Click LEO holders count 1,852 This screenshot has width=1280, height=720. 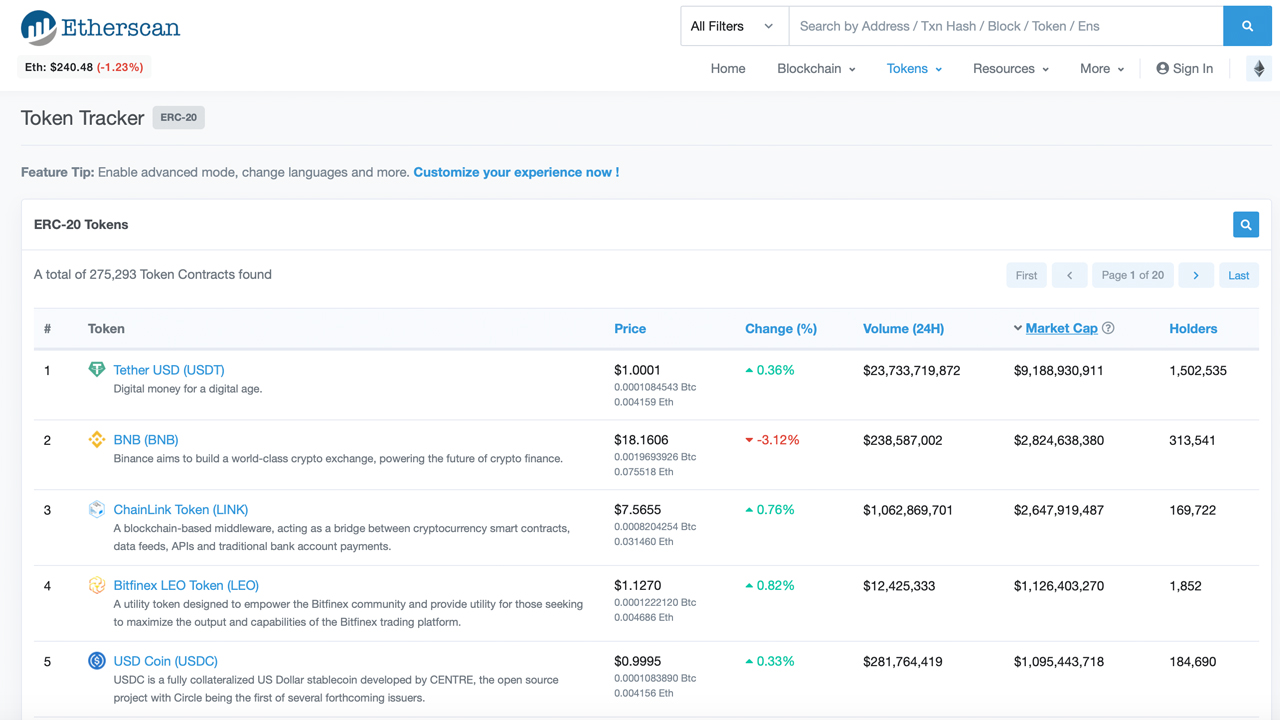point(1185,586)
